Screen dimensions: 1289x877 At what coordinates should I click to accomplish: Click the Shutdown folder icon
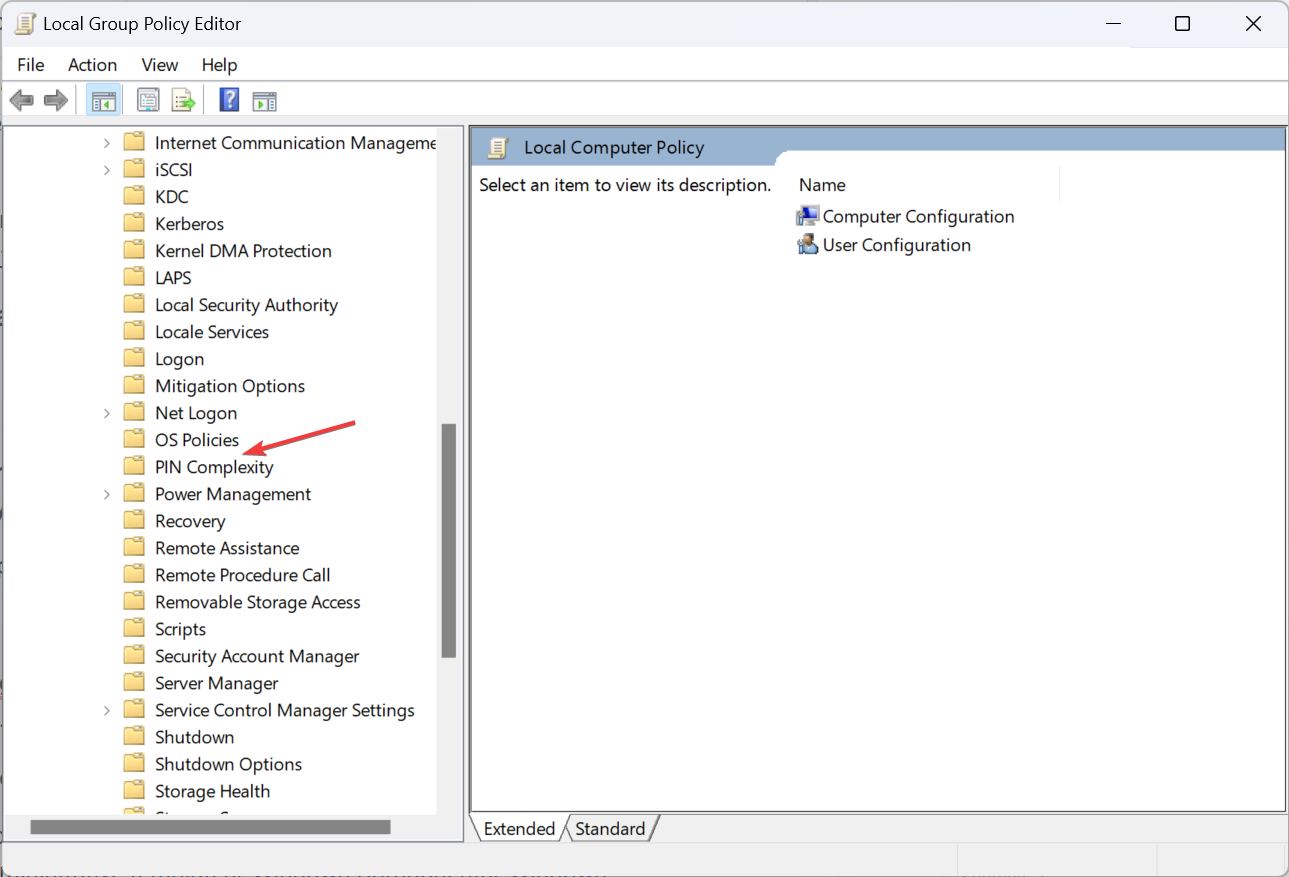point(134,736)
